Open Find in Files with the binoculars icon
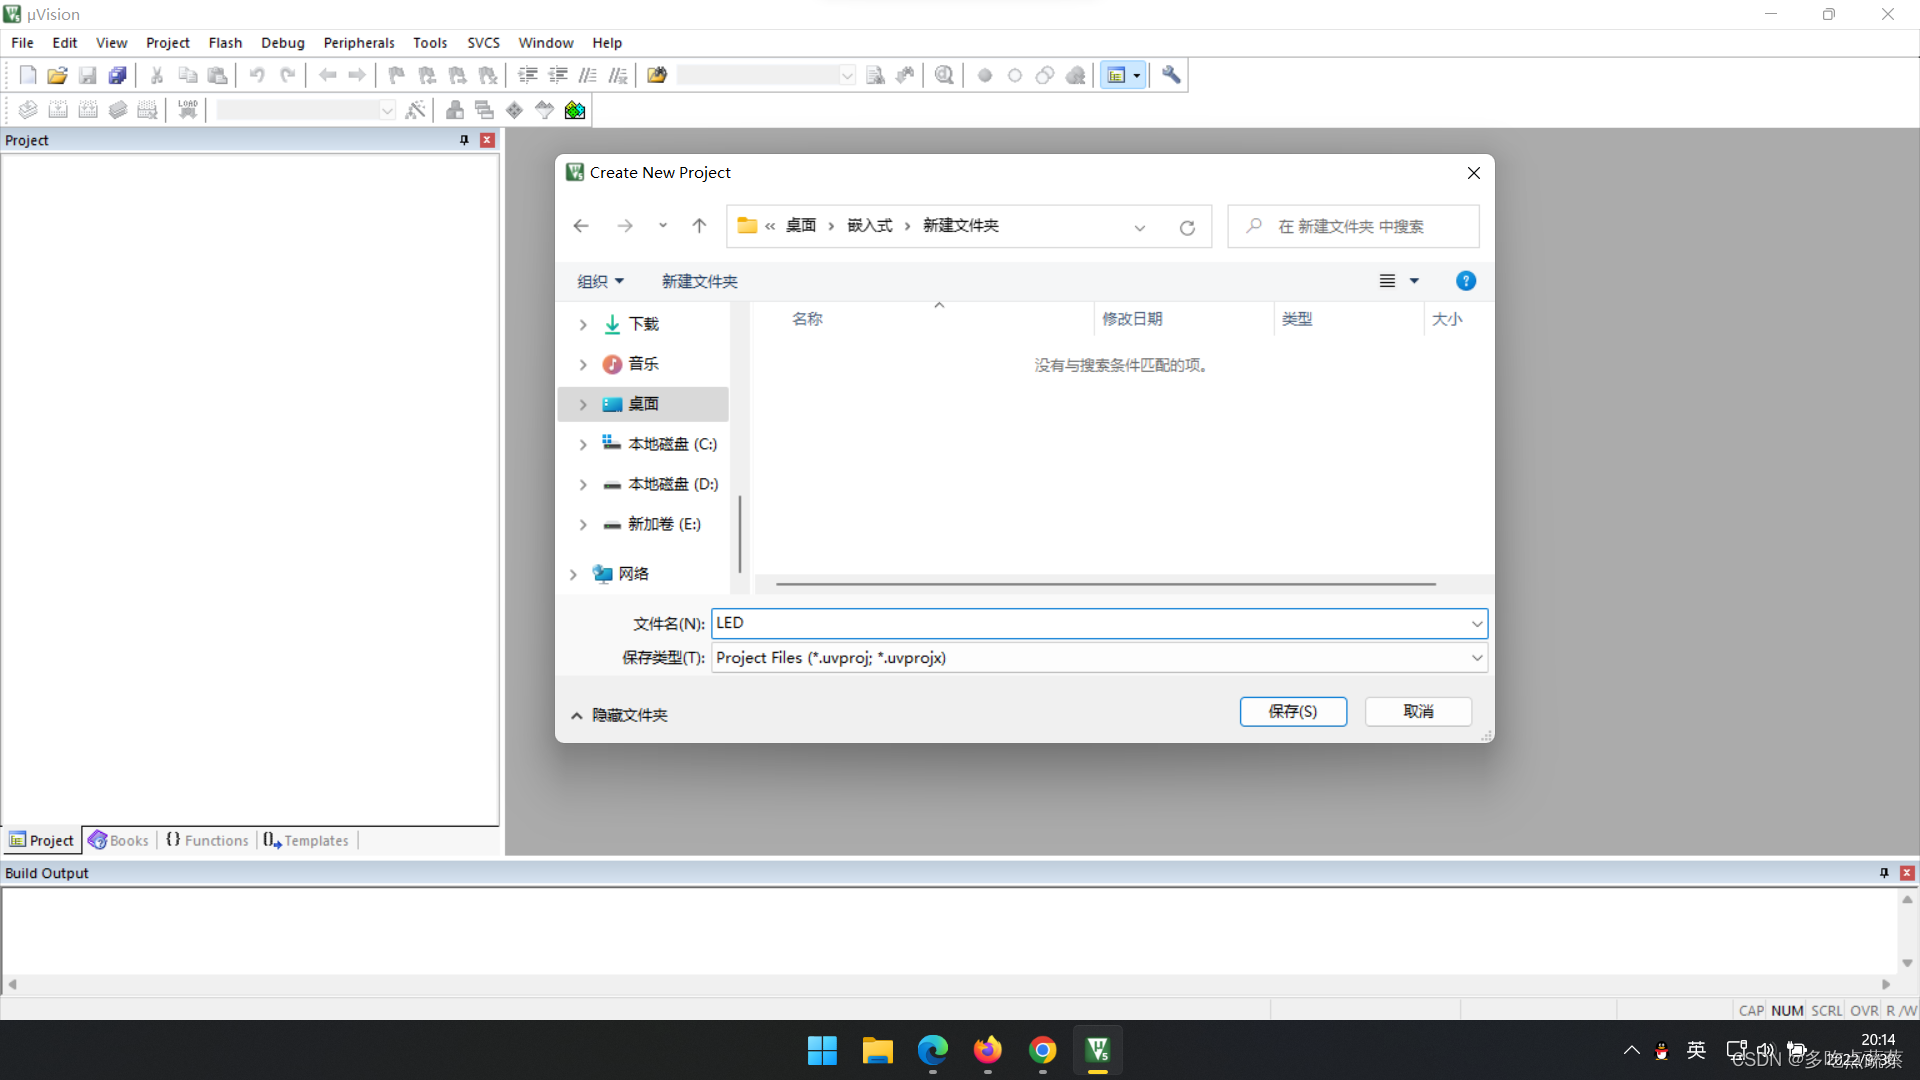The image size is (1920, 1080). 905,74
